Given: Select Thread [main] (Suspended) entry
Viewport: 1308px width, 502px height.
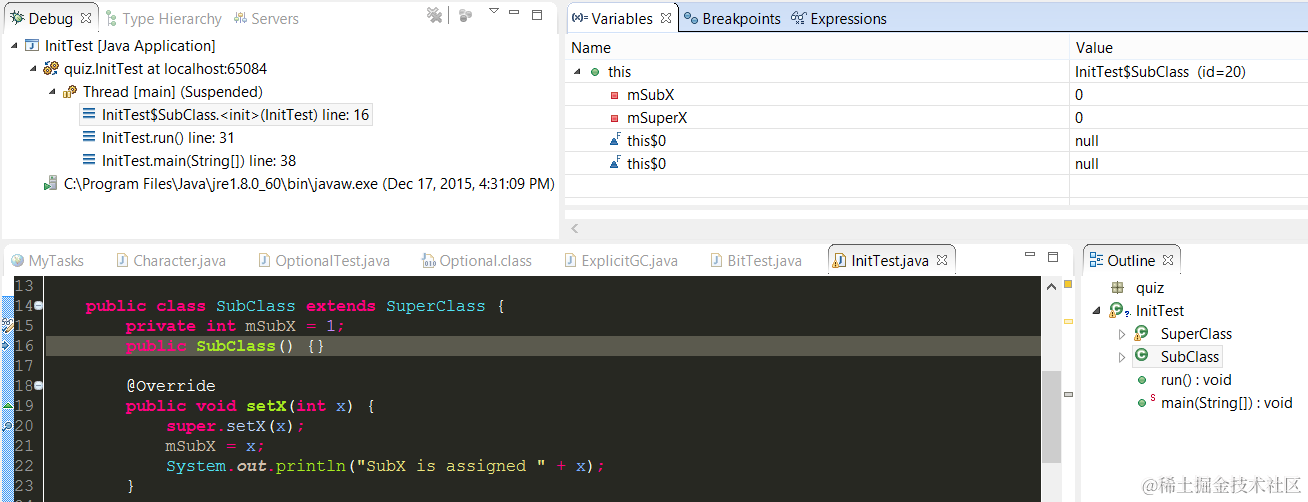Looking at the screenshot, I should [x=163, y=92].
